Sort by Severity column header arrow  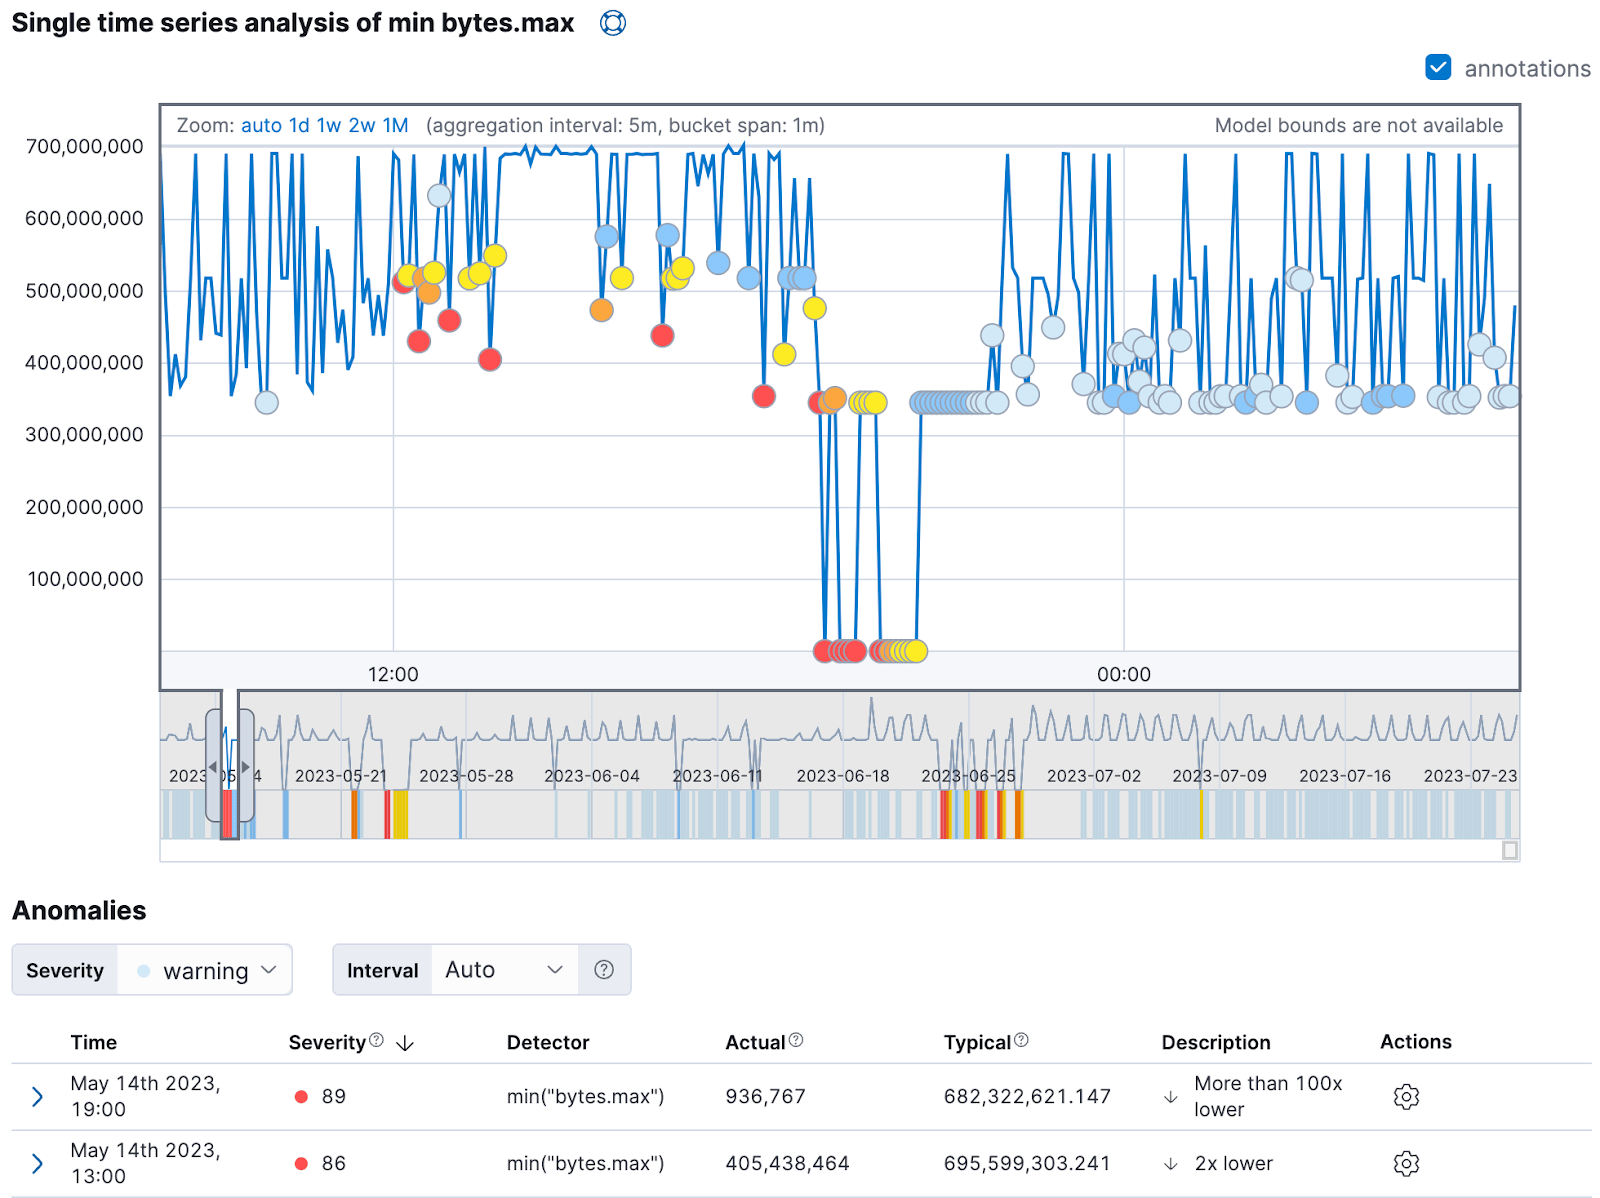tap(405, 1044)
